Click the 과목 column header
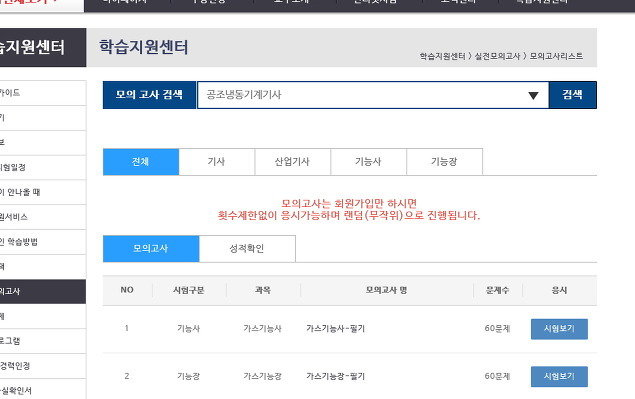This screenshot has width=635, height=399. (263, 290)
